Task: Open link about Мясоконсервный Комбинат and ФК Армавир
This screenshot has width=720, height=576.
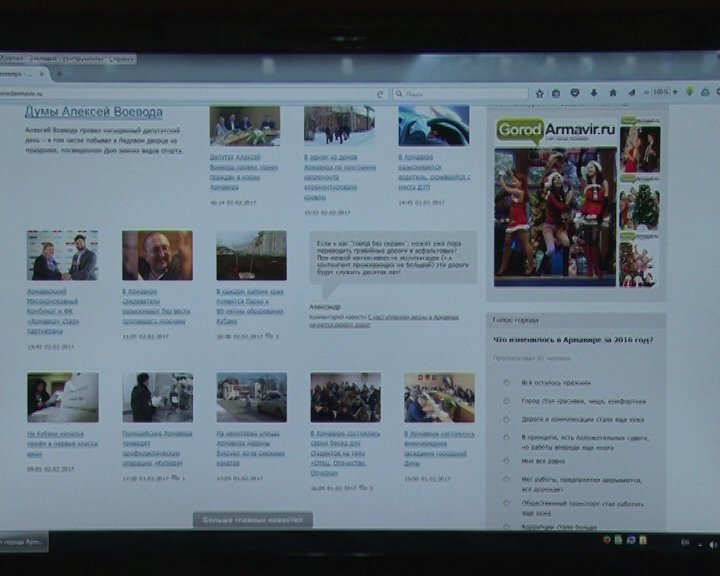Action: [53, 311]
